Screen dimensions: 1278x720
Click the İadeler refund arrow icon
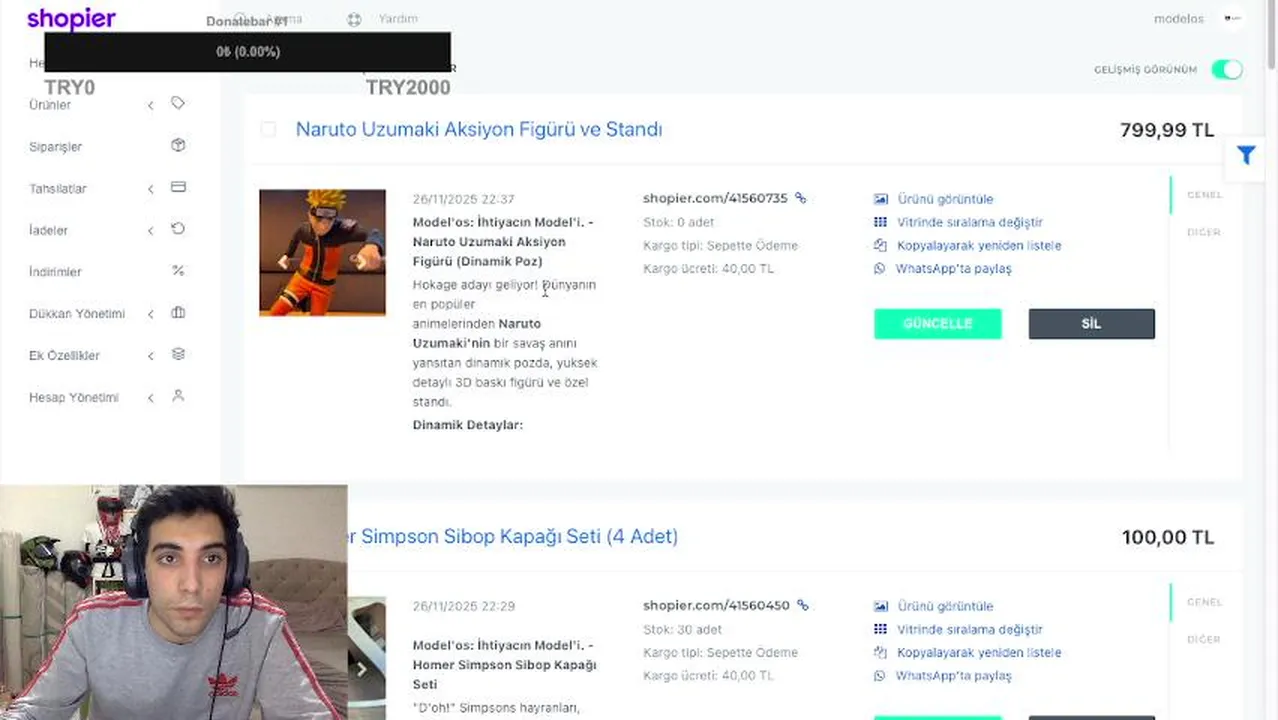(x=178, y=229)
